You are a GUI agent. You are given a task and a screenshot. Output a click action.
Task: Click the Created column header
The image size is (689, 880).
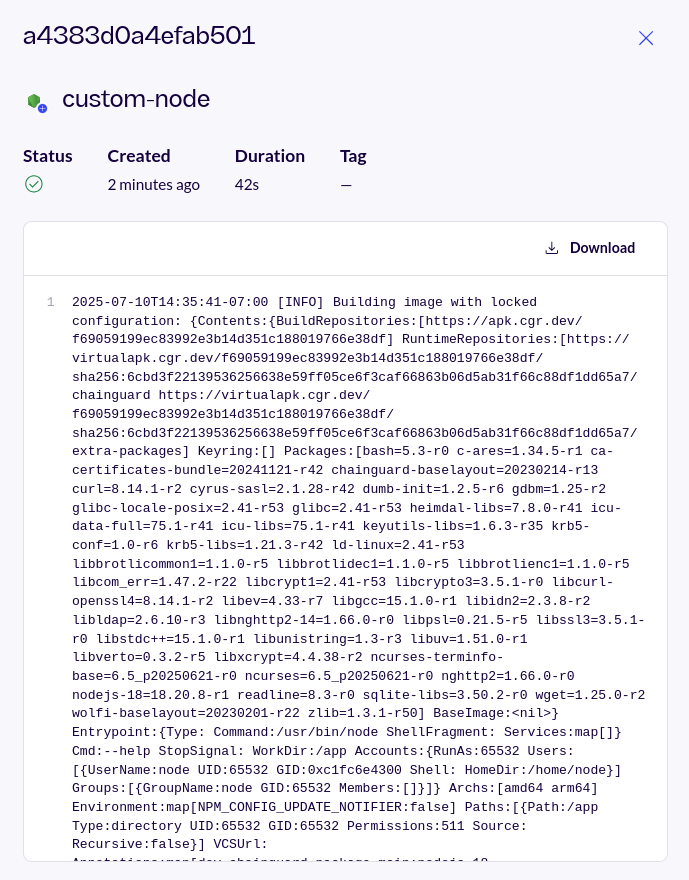(x=138, y=156)
